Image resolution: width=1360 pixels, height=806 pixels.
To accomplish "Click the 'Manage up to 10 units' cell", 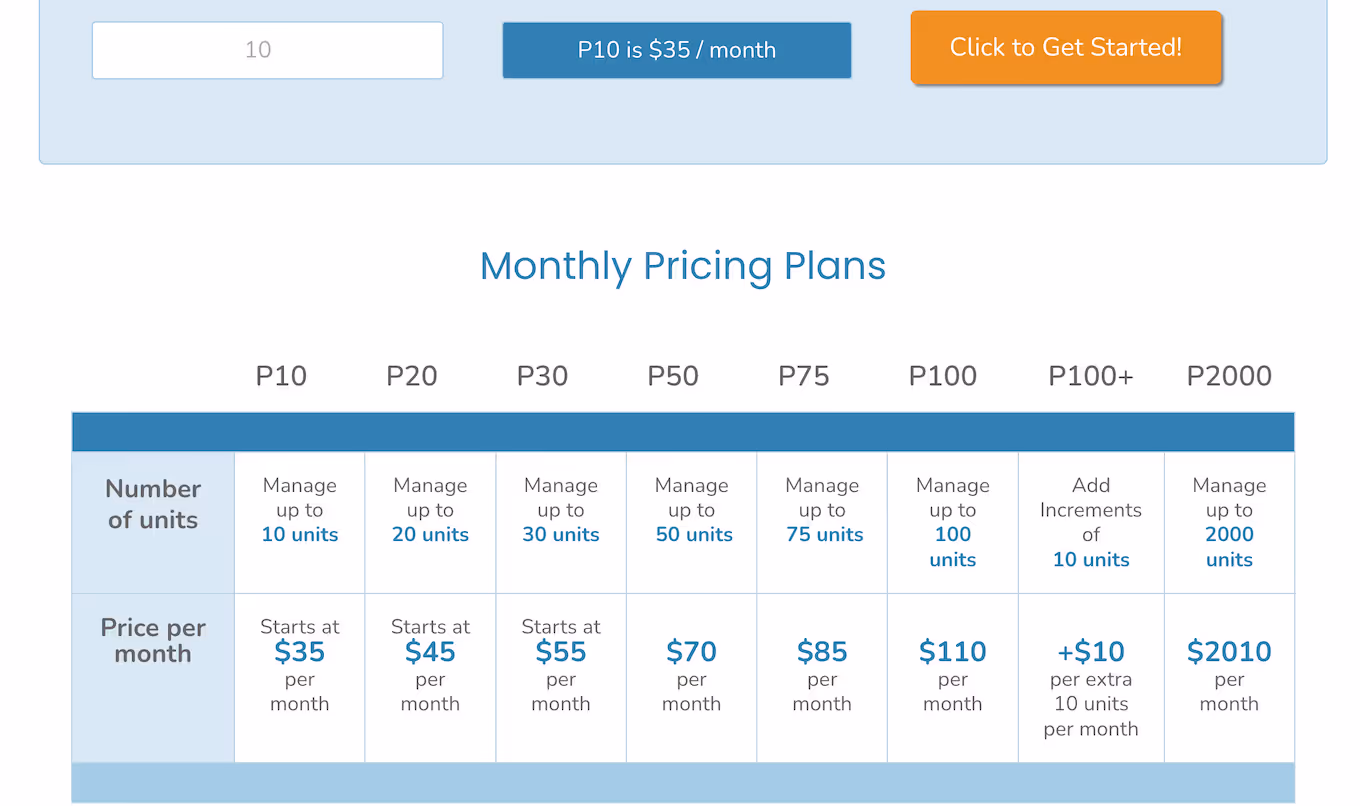I will coord(299,510).
